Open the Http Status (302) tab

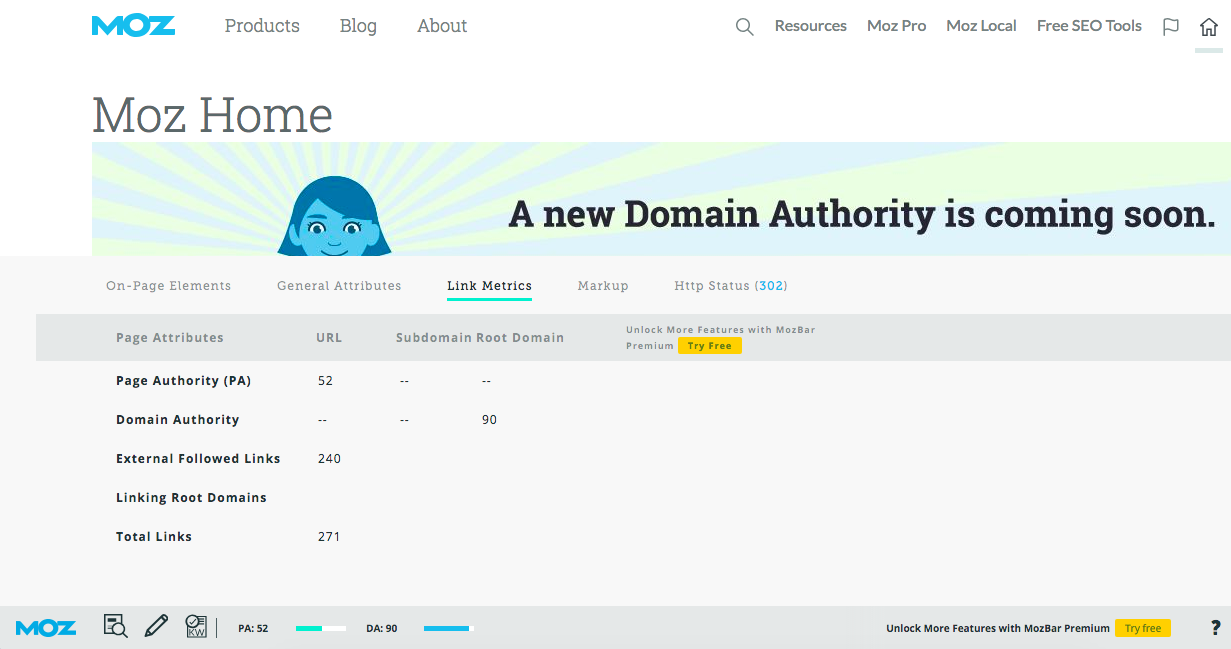pos(730,285)
